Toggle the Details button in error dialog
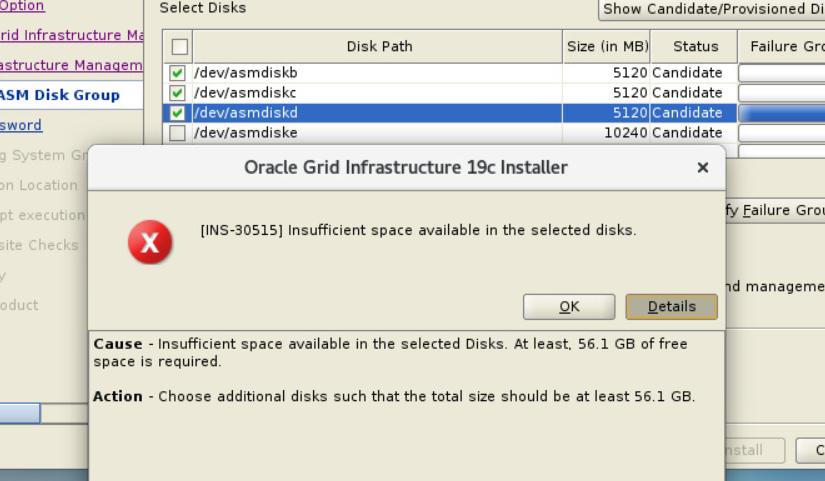 point(671,306)
